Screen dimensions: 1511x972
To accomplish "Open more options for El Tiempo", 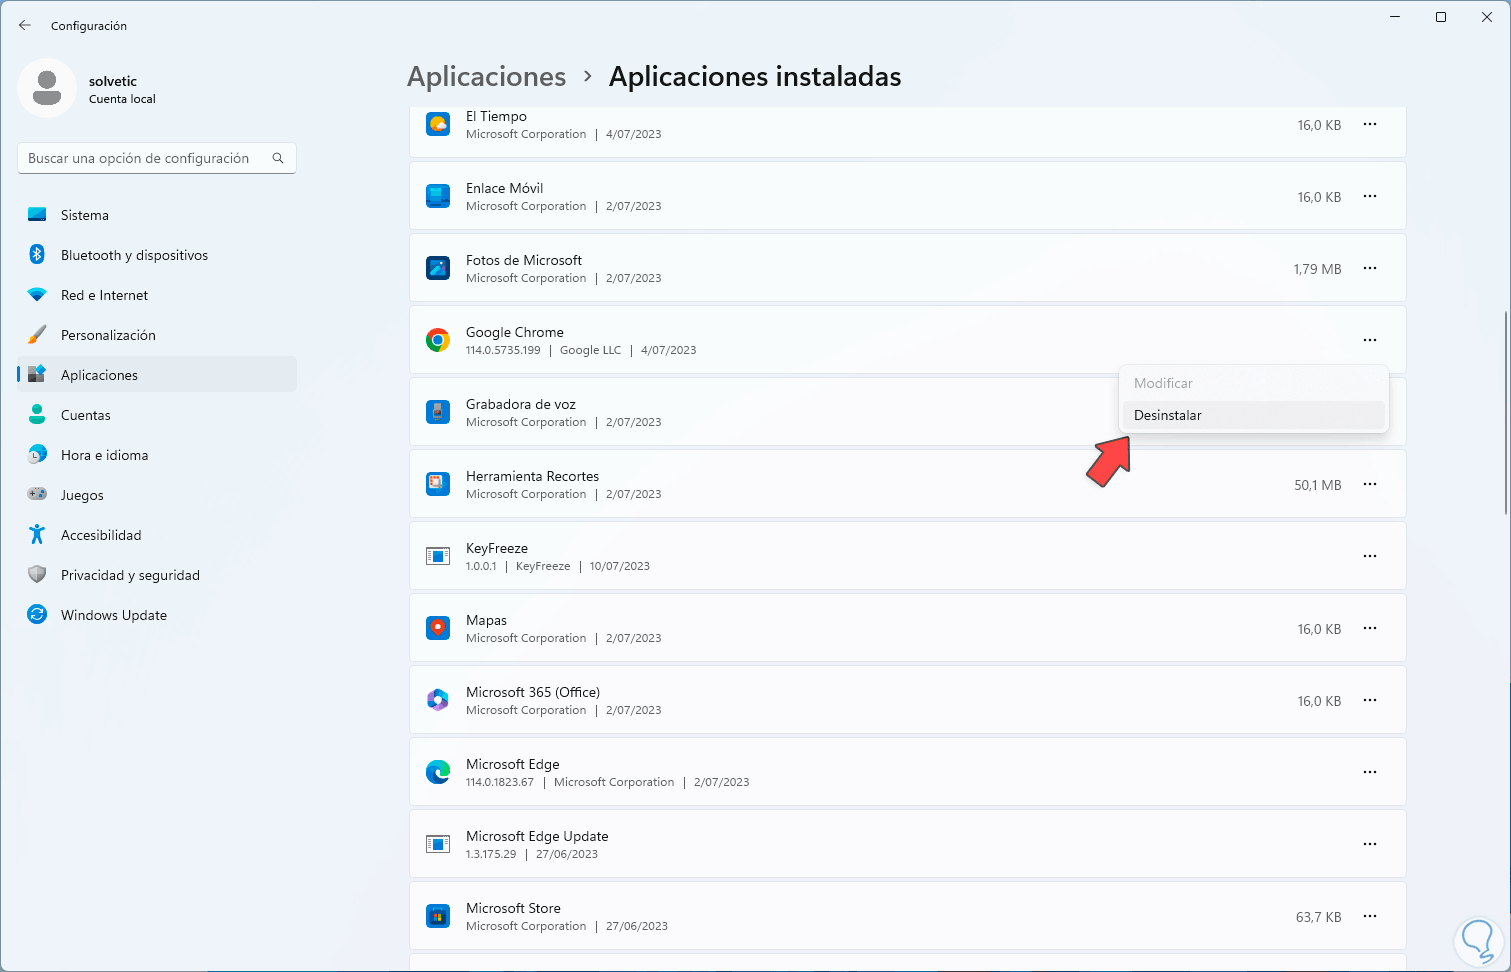I will [1370, 125].
